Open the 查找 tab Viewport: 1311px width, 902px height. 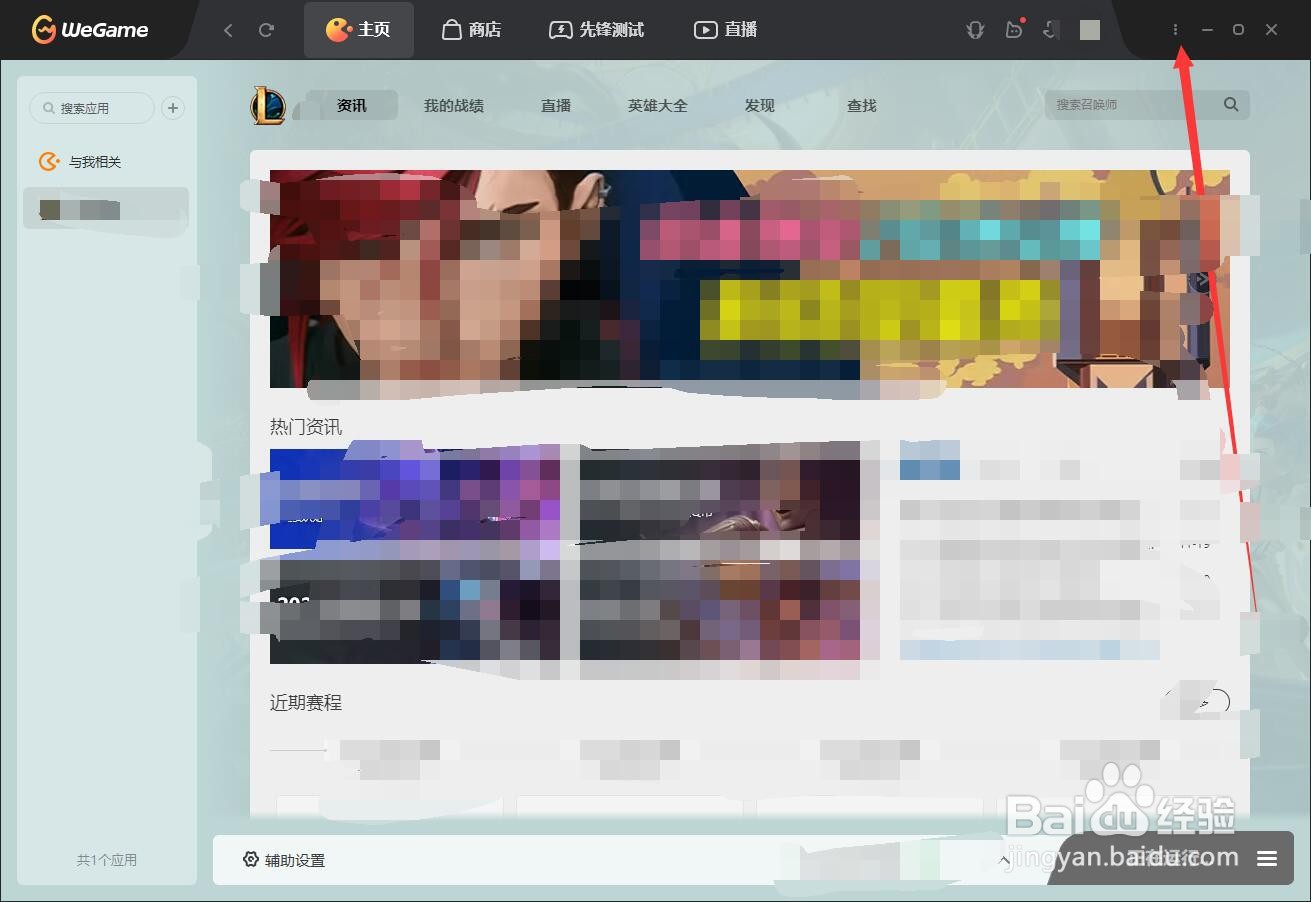(x=862, y=105)
